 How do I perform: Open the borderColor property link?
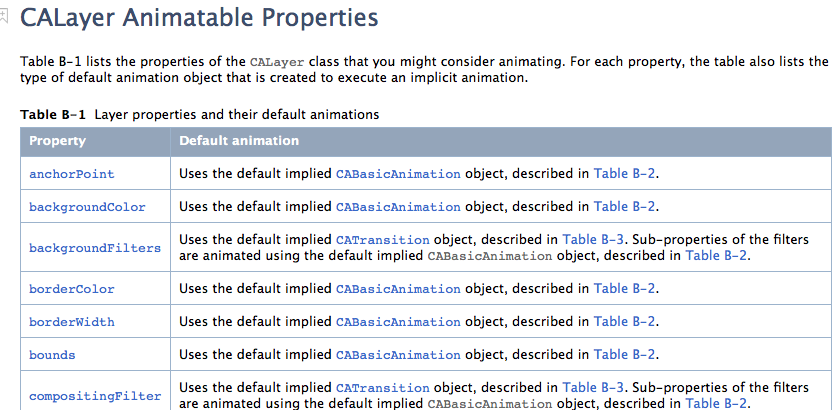(72, 289)
